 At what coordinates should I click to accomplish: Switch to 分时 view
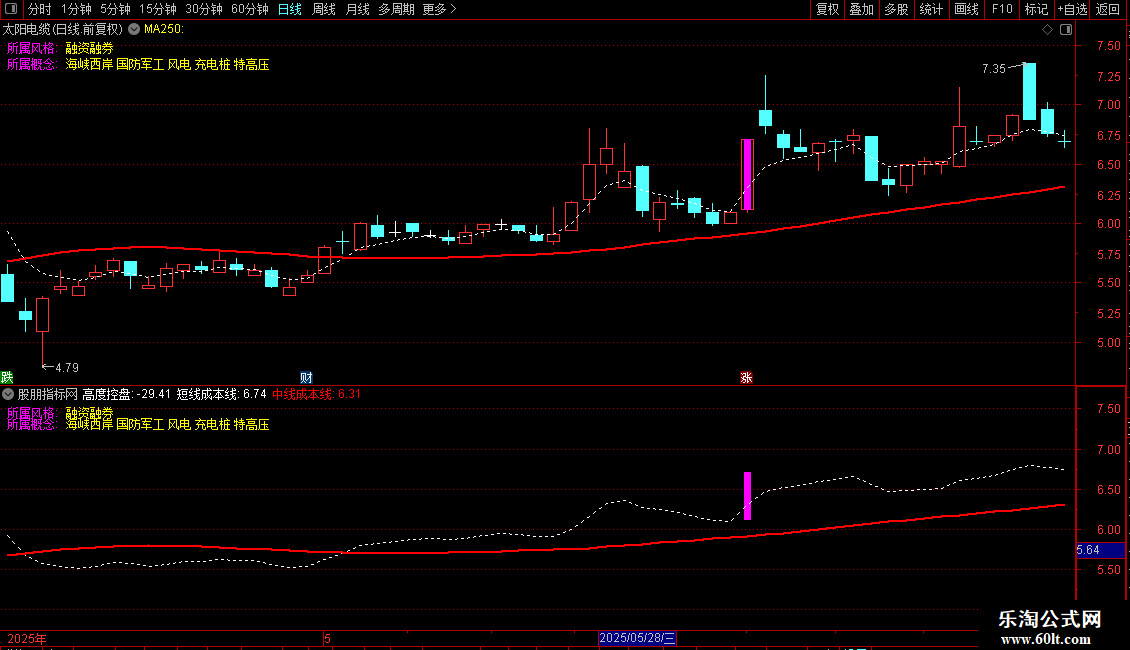[40, 9]
